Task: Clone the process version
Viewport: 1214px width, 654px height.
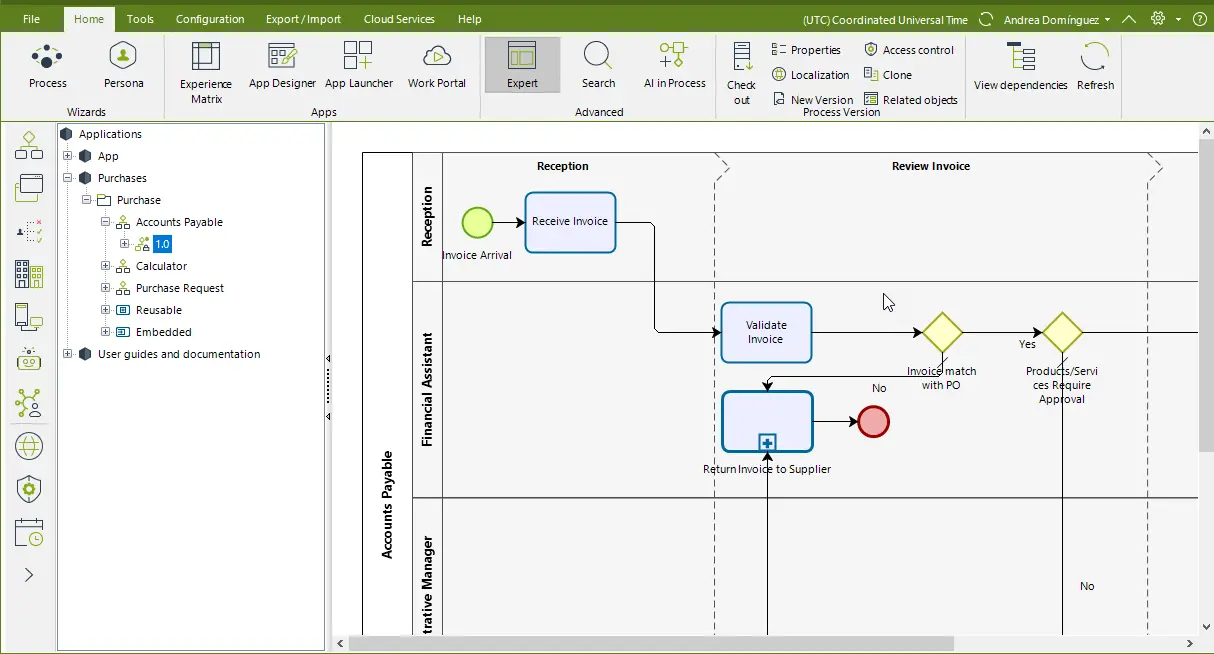Action: pyautogui.click(x=888, y=75)
